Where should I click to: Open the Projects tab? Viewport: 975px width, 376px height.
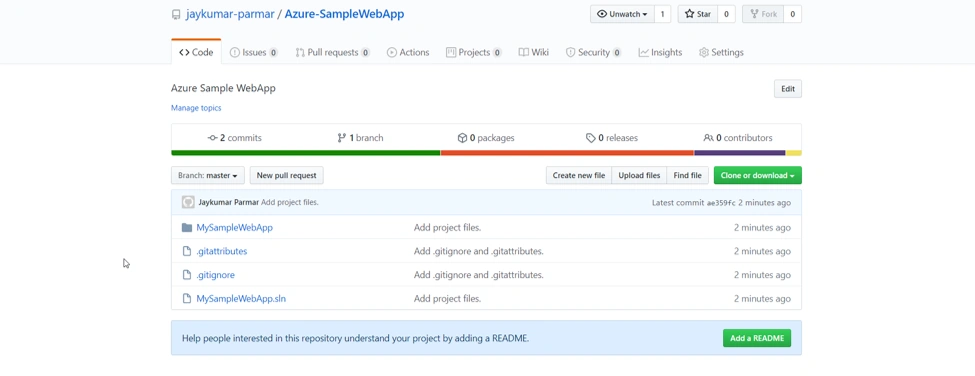click(x=474, y=52)
